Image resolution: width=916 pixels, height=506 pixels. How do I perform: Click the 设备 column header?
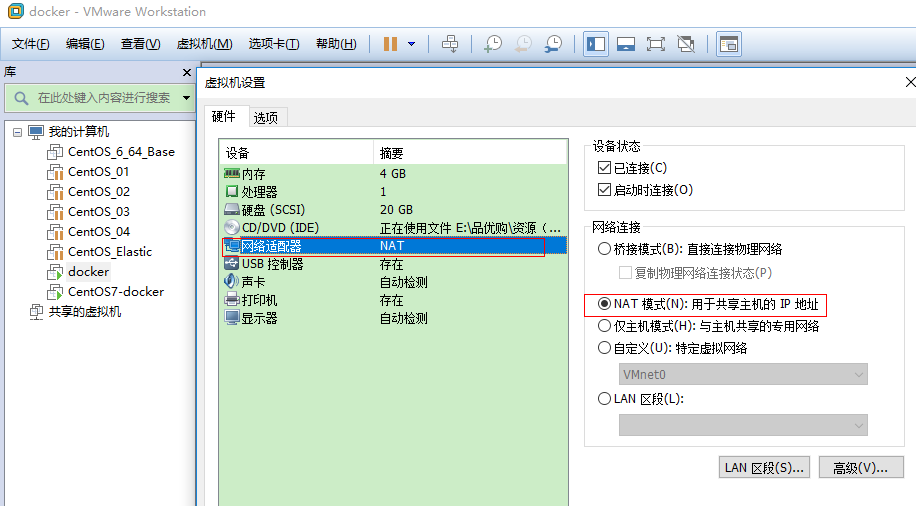(x=297, y=153)
